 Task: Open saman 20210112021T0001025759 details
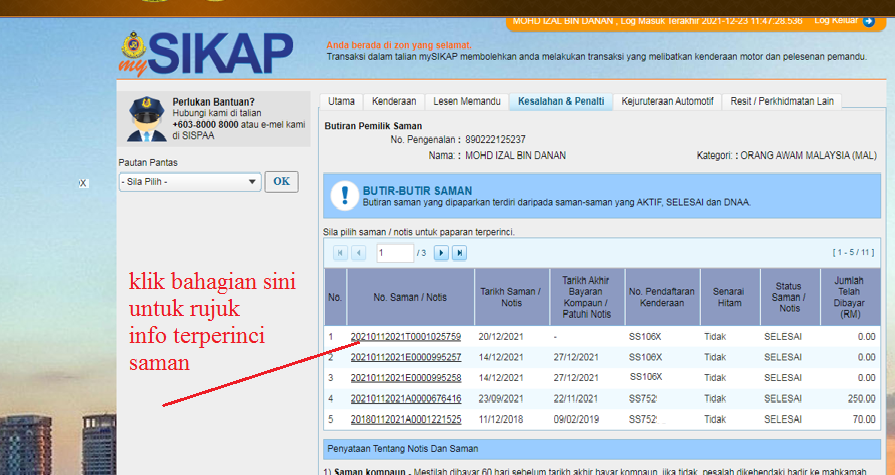tap(406, 337)
